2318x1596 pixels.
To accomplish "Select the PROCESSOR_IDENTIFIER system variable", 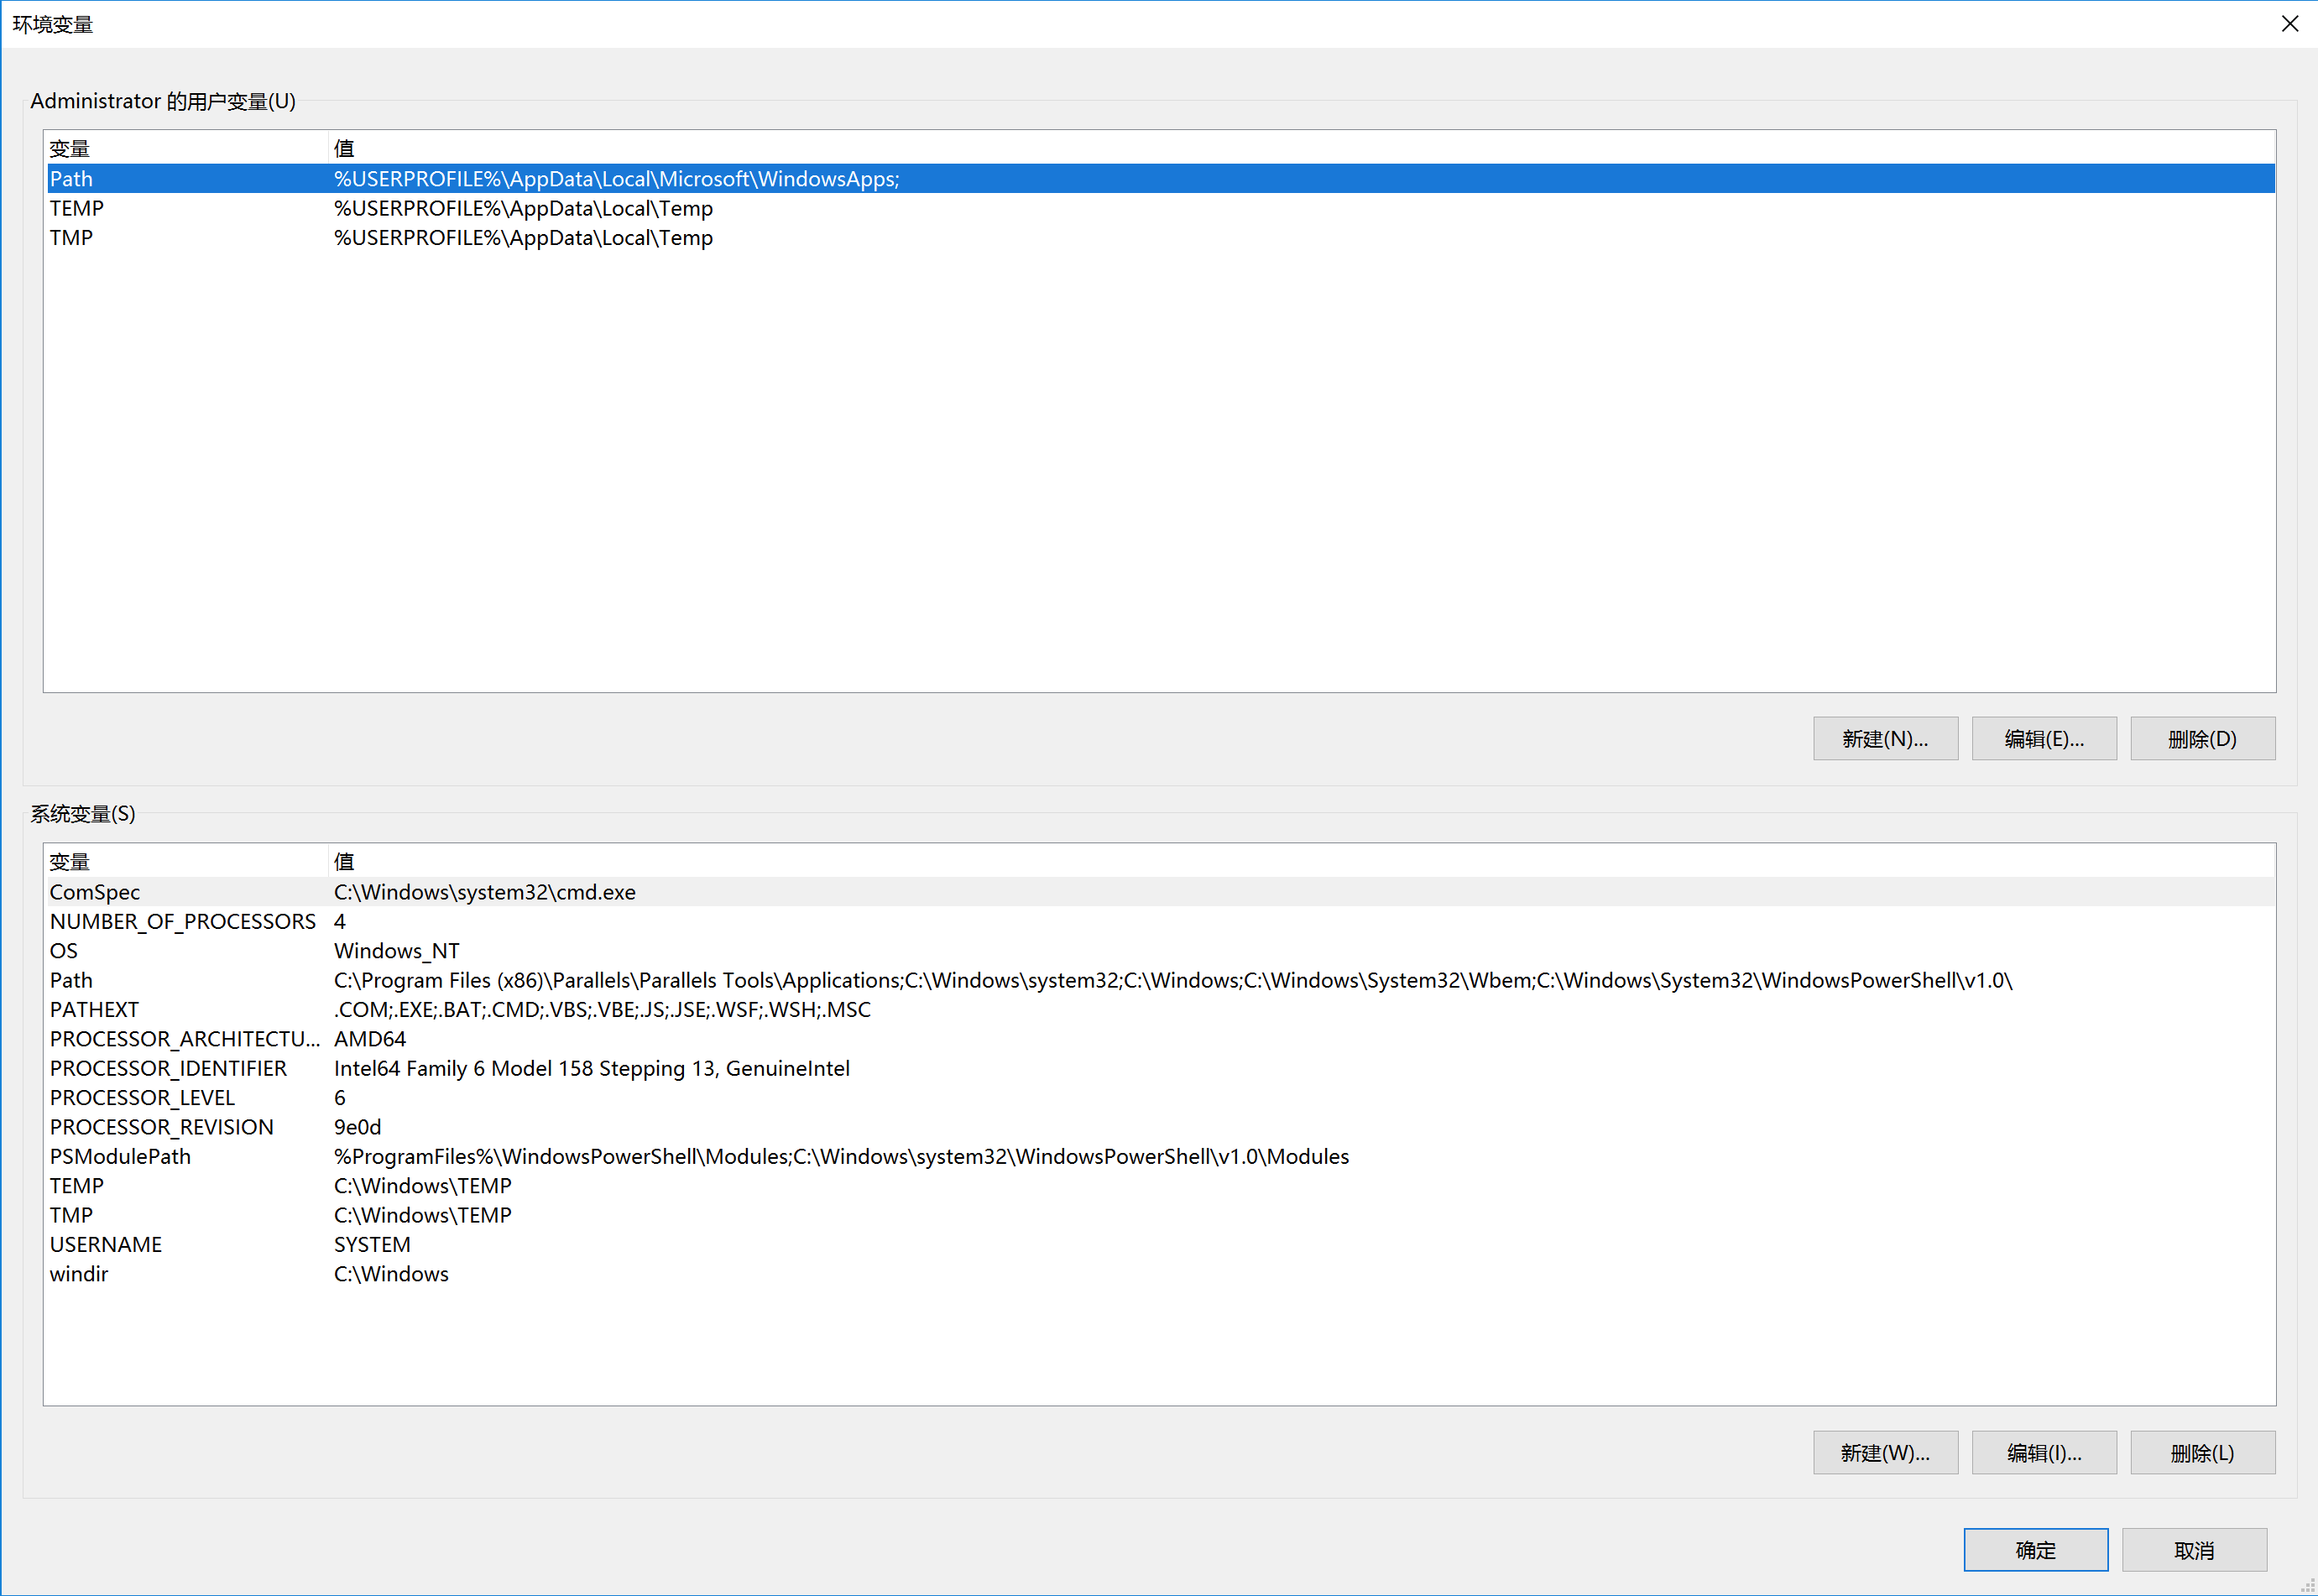I will pos(168,1068).
